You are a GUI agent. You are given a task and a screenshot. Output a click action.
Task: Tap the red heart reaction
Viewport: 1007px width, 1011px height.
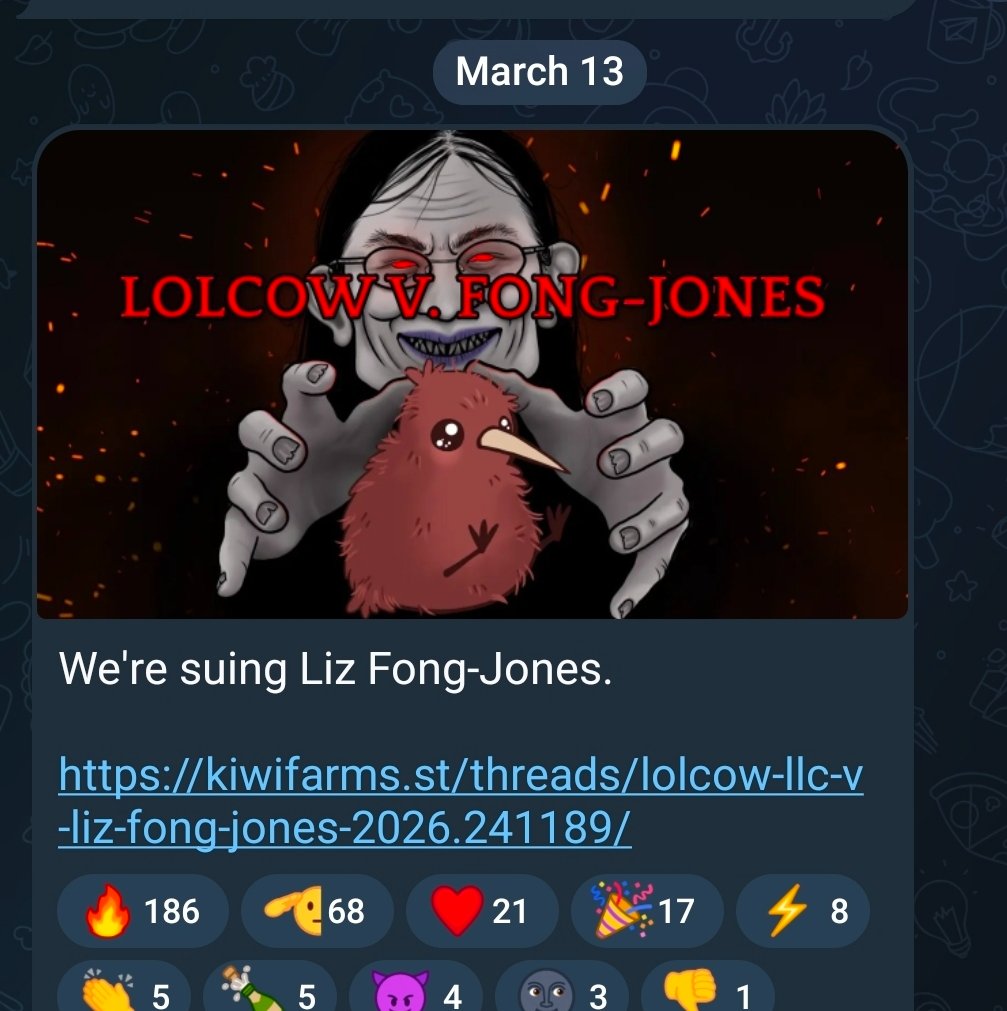482,910
